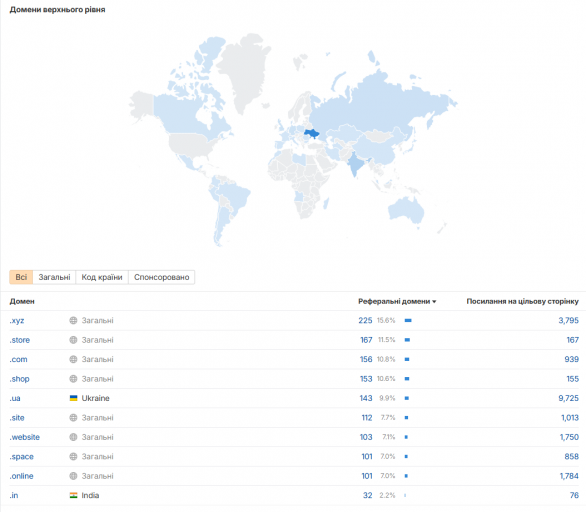This screenshot has height=512, width=586.
Task: Open the .xyz domain link
Action: point(17,321)
